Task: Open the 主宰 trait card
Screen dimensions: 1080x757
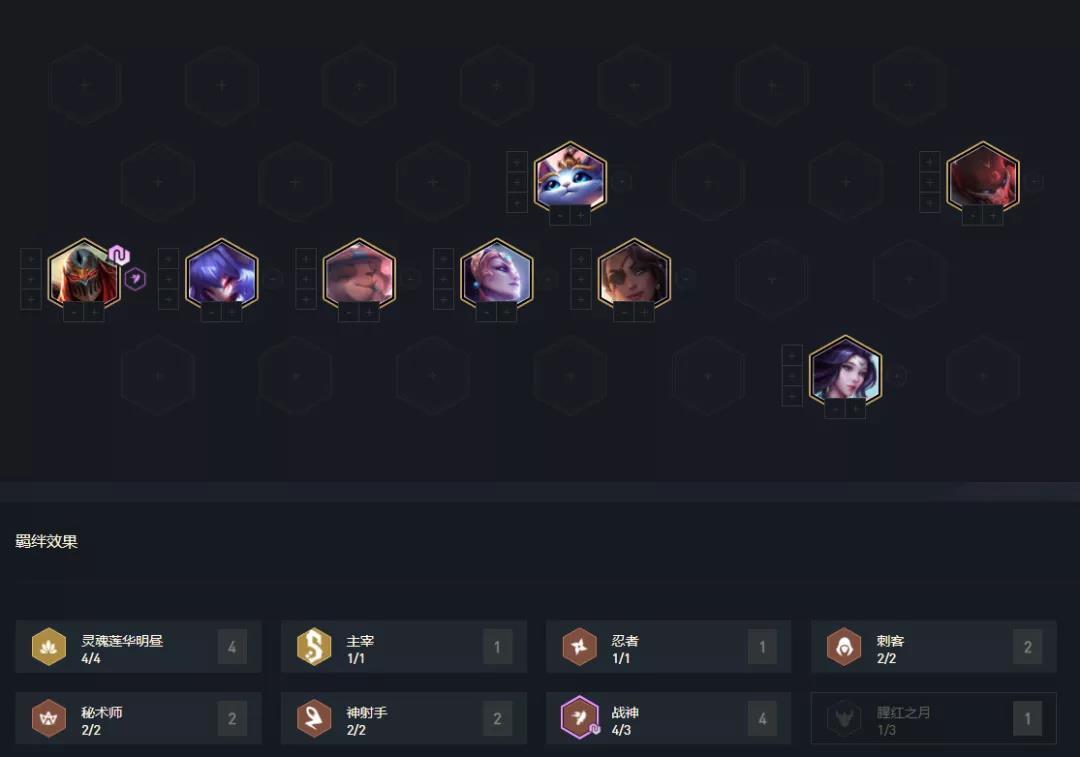Action: (x=404, y=647)
